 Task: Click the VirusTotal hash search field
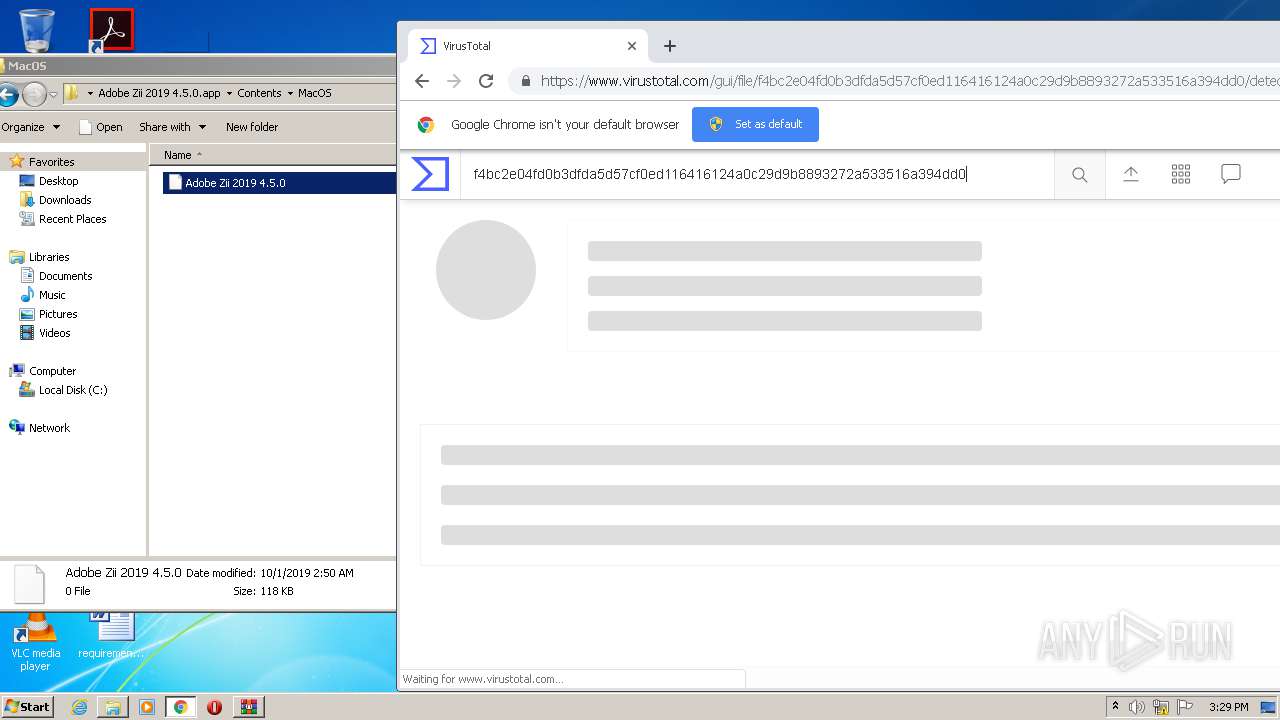pos(757,174)
